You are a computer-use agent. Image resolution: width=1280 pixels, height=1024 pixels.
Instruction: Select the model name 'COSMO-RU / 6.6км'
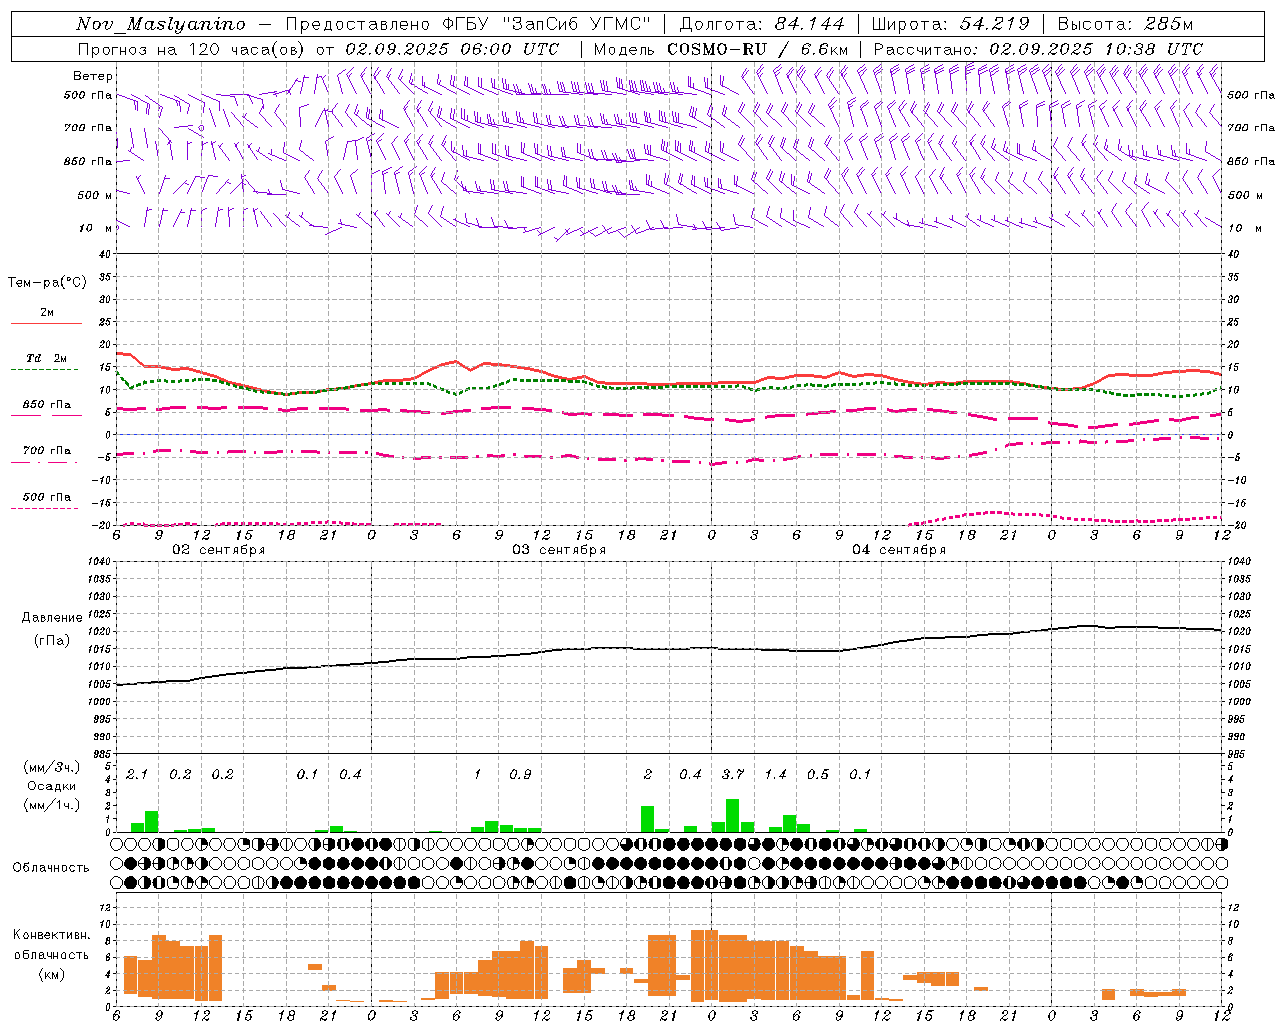[x=758, y=49]
